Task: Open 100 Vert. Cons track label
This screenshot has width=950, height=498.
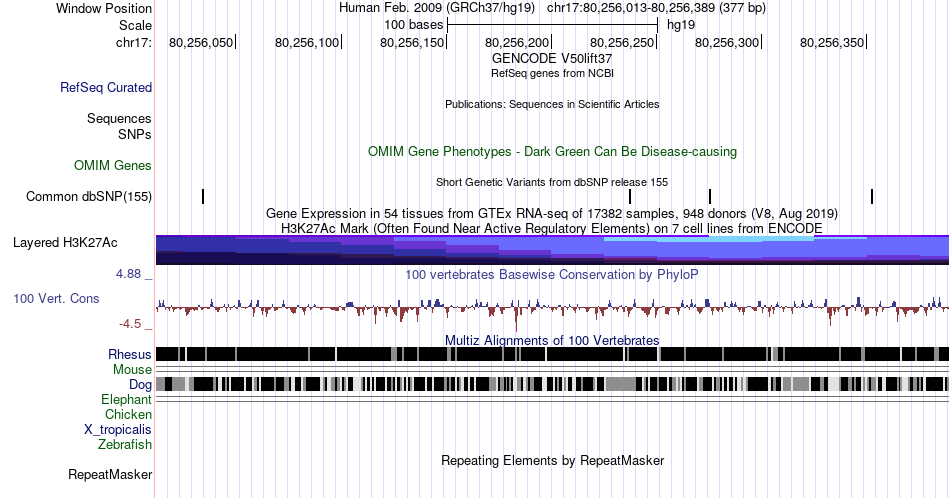Action: tap(56, 298)
